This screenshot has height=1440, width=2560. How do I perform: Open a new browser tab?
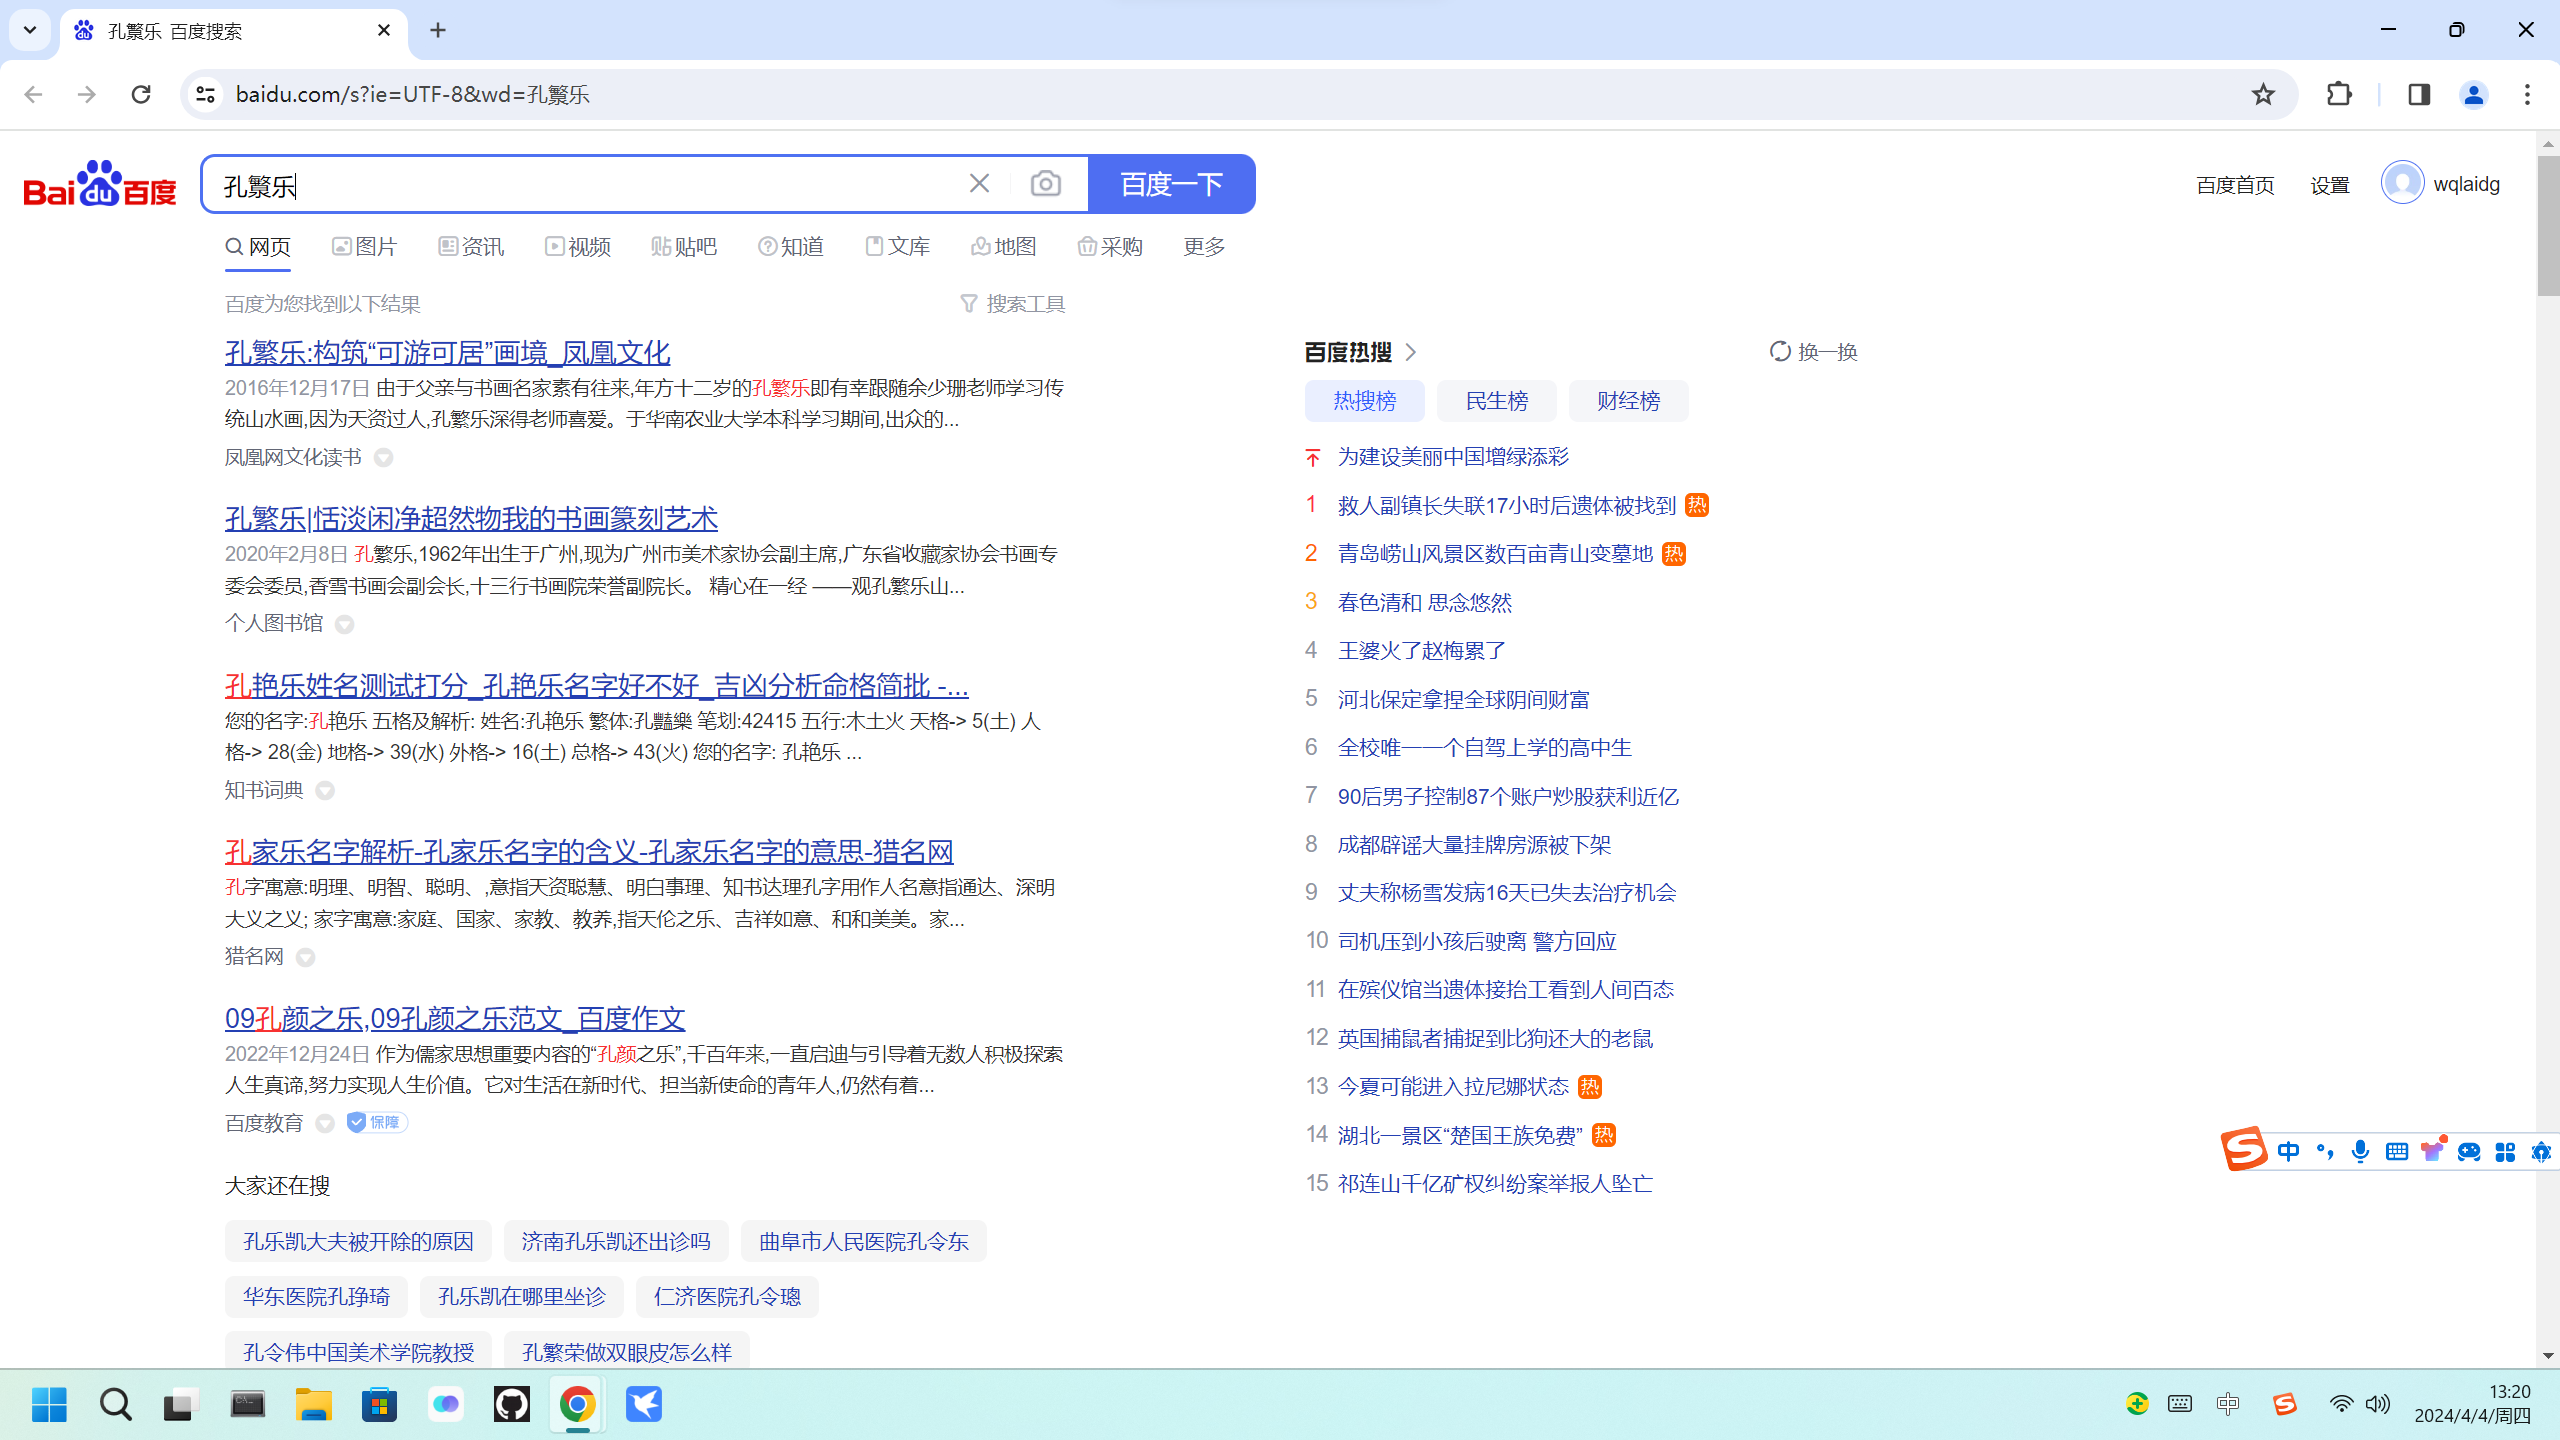(438, 30)
